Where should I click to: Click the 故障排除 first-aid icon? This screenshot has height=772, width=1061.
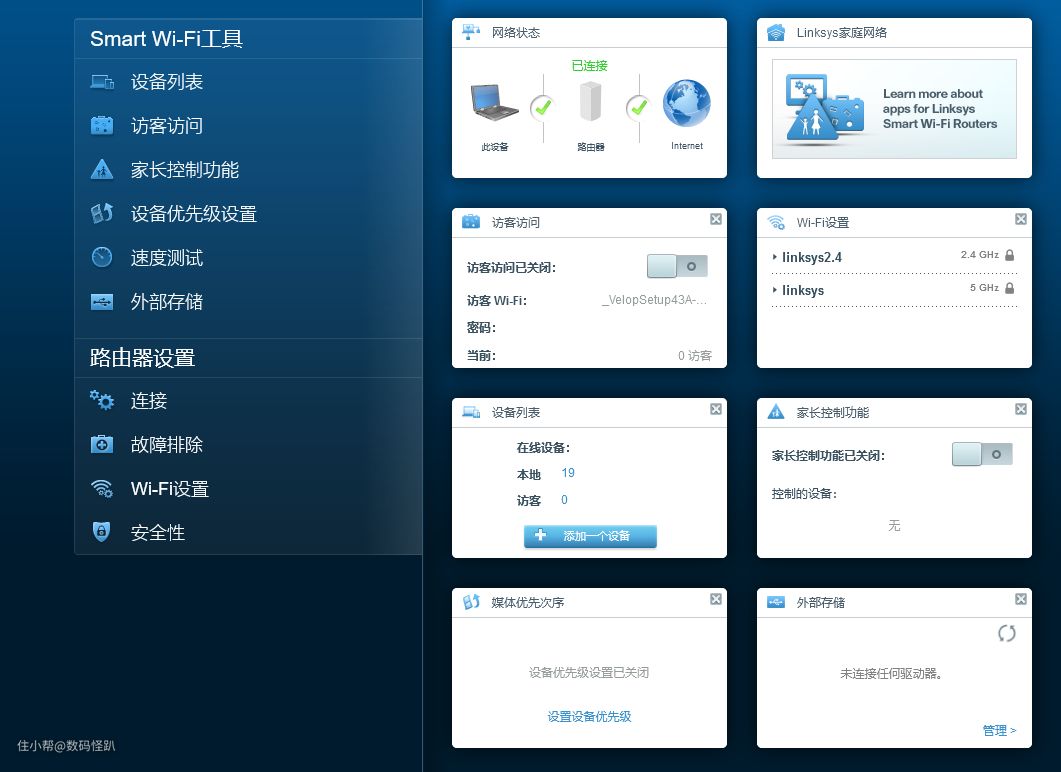tap(102, 445)
